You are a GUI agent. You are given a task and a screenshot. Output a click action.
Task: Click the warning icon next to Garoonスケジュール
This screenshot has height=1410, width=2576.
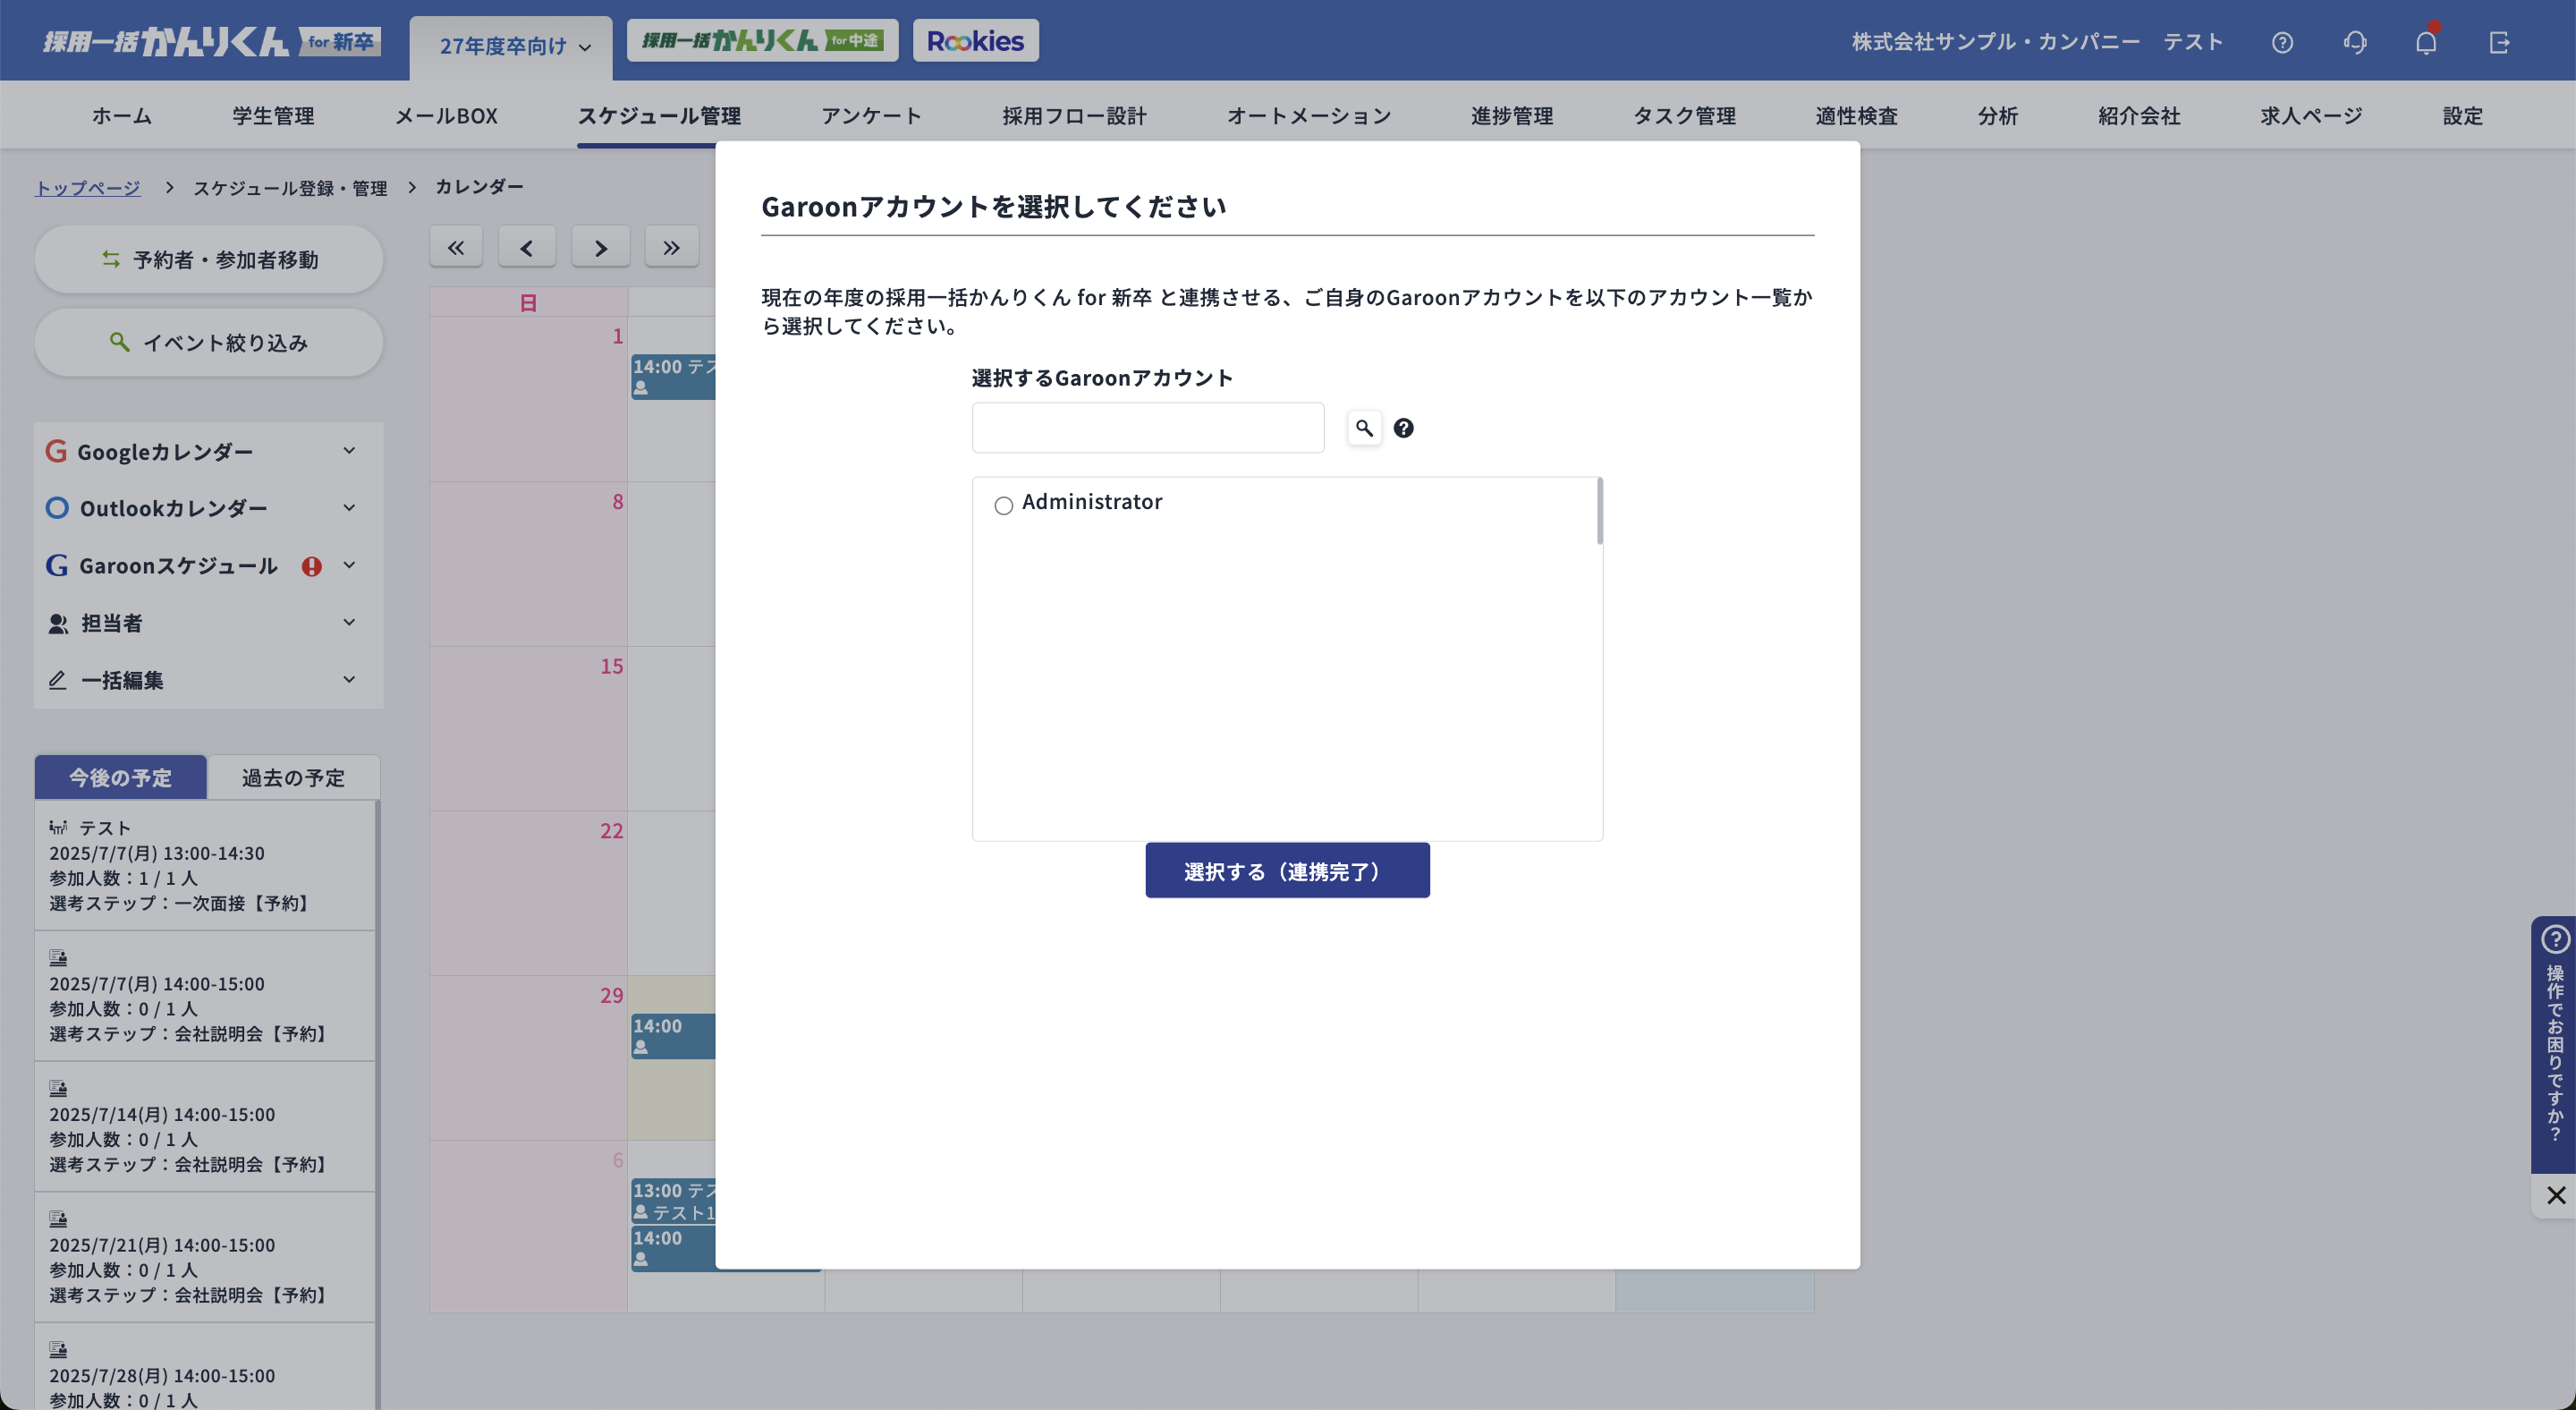(311, 566)
